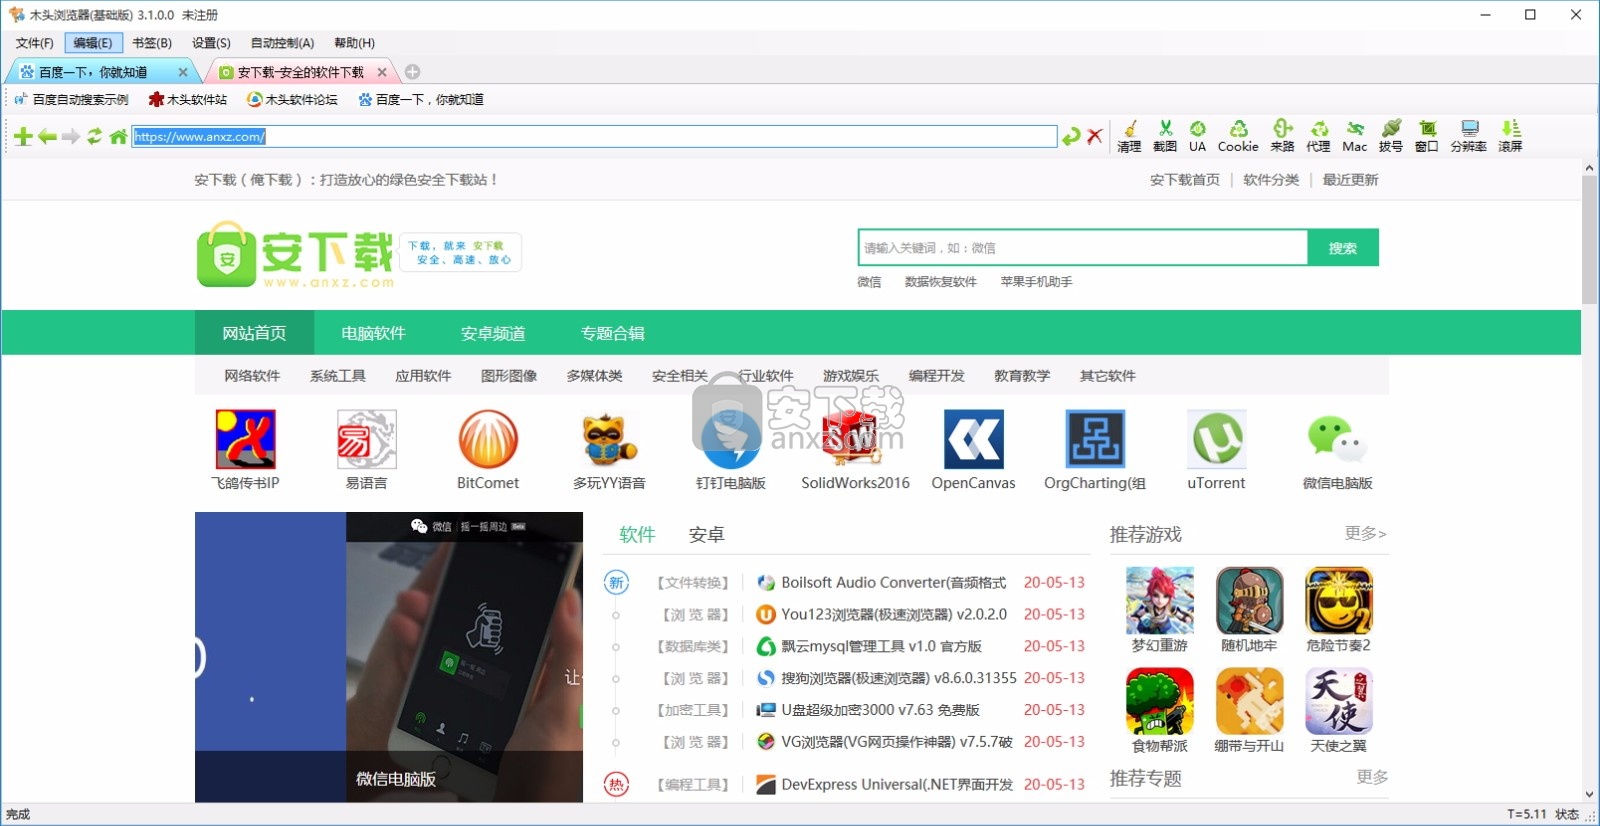Open the 软件分类 top link
Image resolution: width=1600 pixels, height=826 pixels.
point(1271,180)
